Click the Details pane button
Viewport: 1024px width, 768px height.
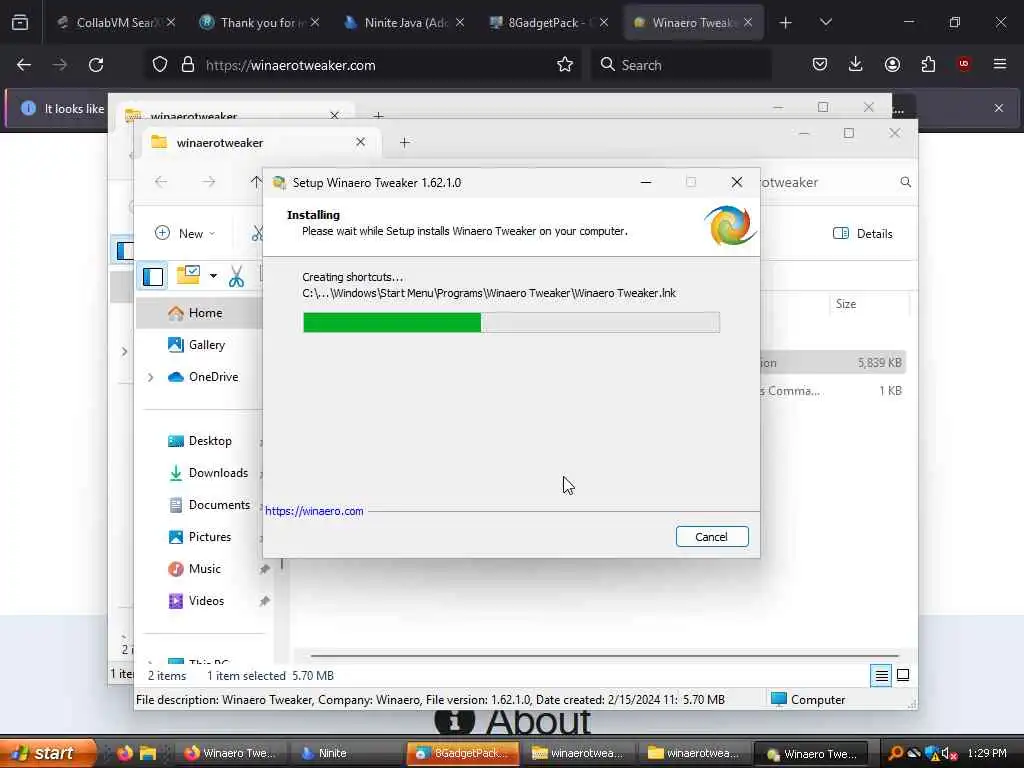(862, 234)
